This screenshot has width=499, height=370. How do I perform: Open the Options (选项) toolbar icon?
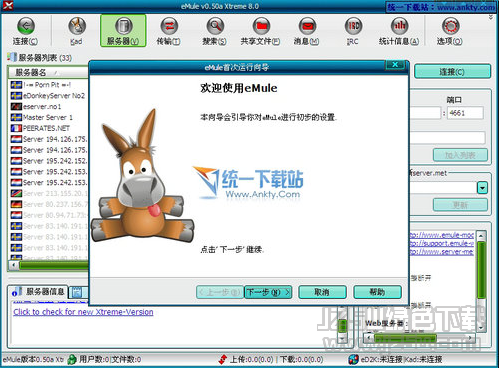click(450, 26)
